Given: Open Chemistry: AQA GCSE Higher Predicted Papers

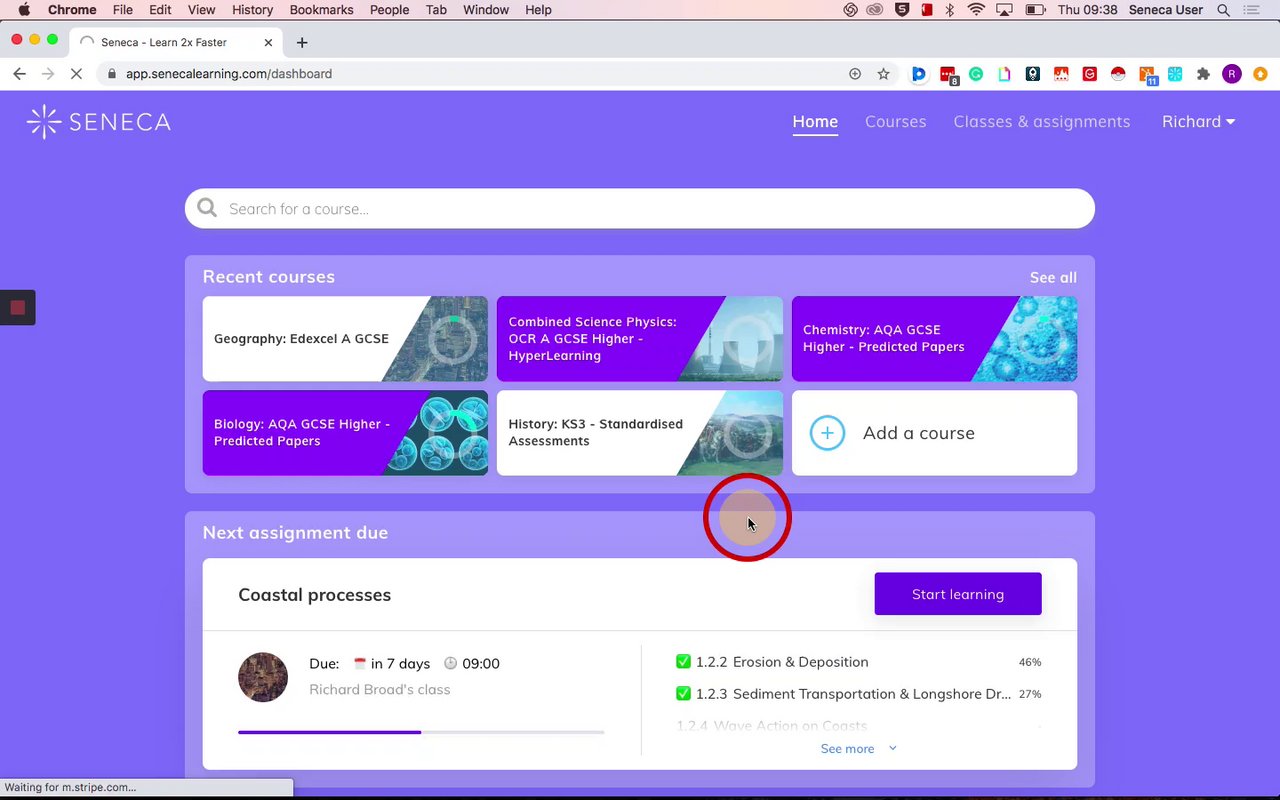Looking at the screenshot, I should click(934, 339).
